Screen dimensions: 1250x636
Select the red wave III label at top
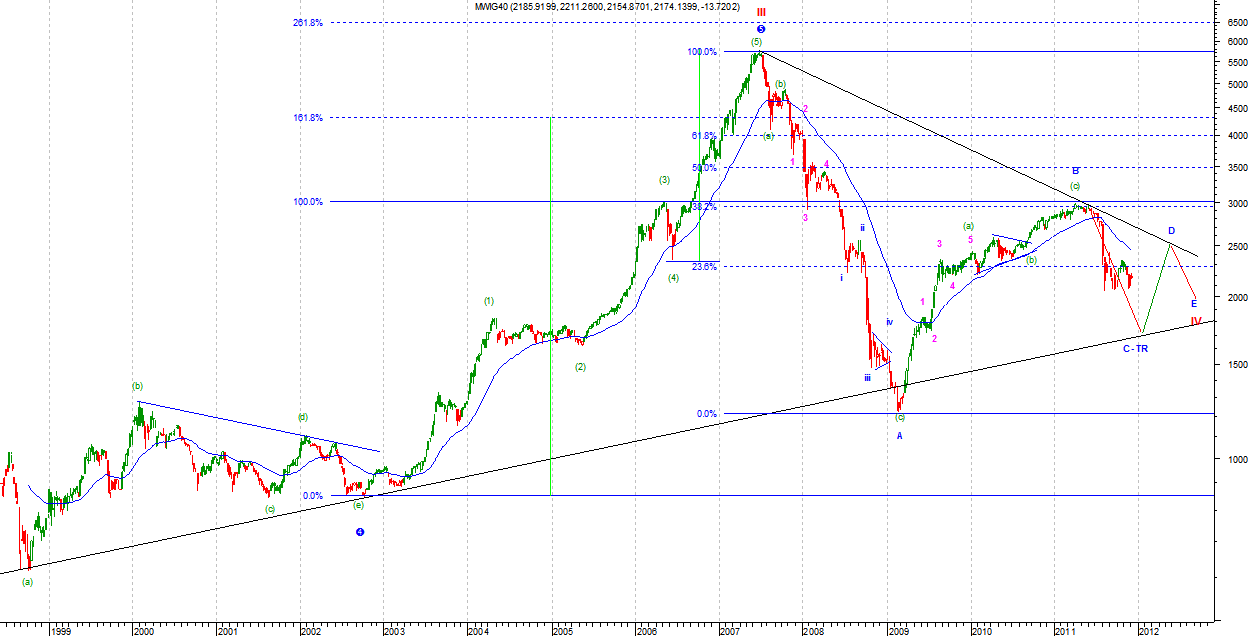click(760, 12)
